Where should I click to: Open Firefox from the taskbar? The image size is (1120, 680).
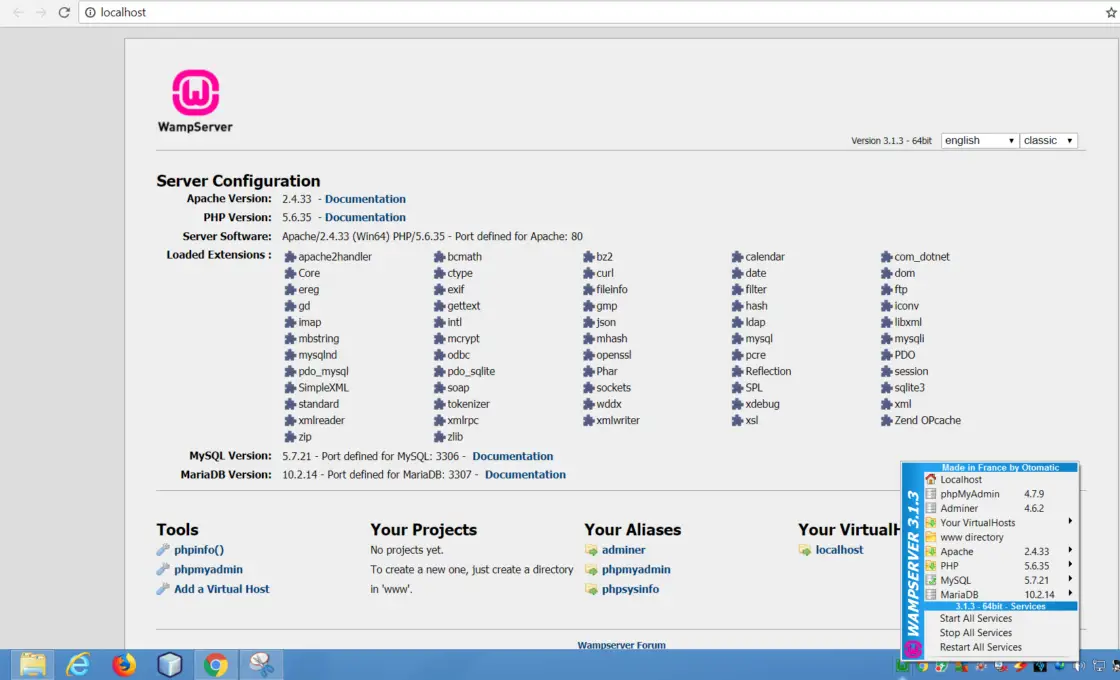click(124, 664)
